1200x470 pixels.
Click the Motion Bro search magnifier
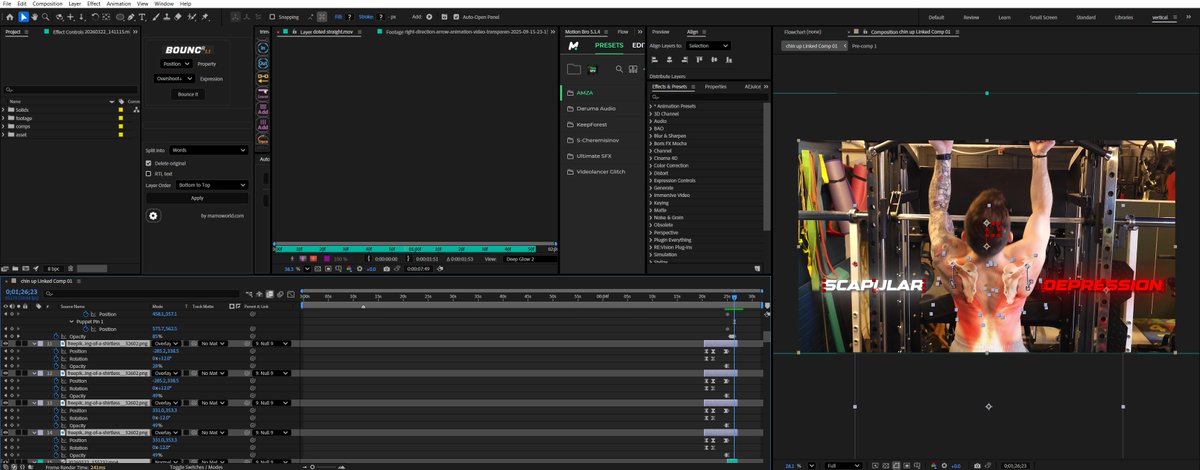pyautogui.click(x=619, y=69)
